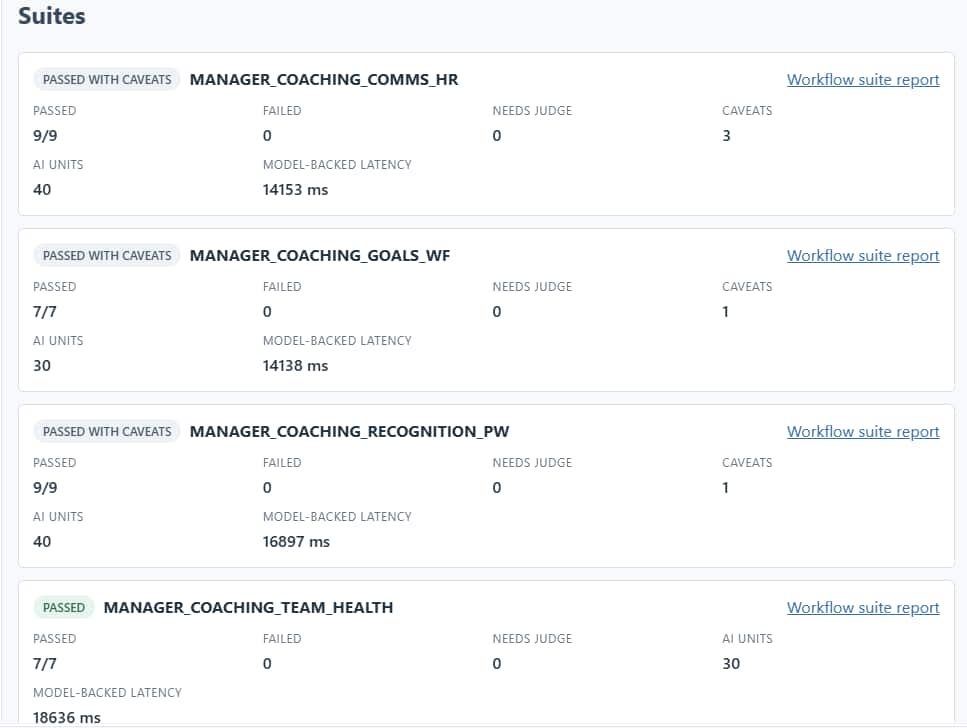Click PASSED WITH CAVEATS badge on RECOGNITION_PW suite
The height and width of the screenshot is (728, 967).
107,431
